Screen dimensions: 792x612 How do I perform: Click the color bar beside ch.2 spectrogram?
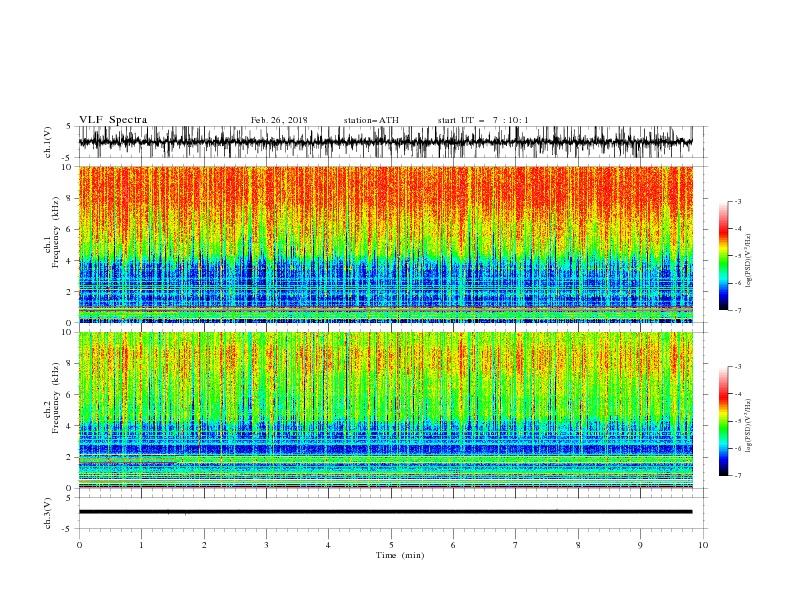724,421
